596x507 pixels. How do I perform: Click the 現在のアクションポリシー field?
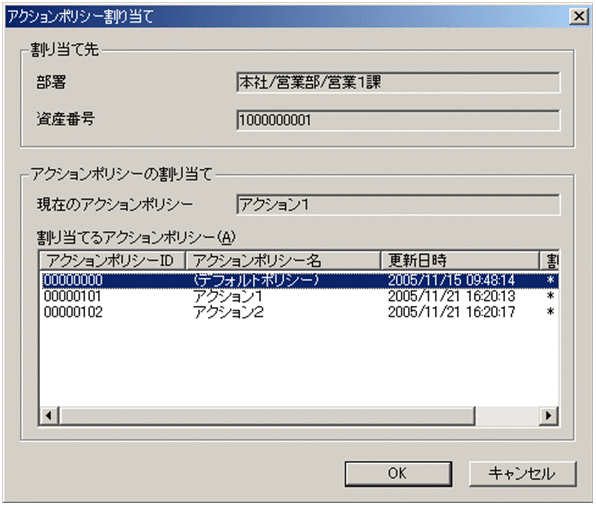398,205
